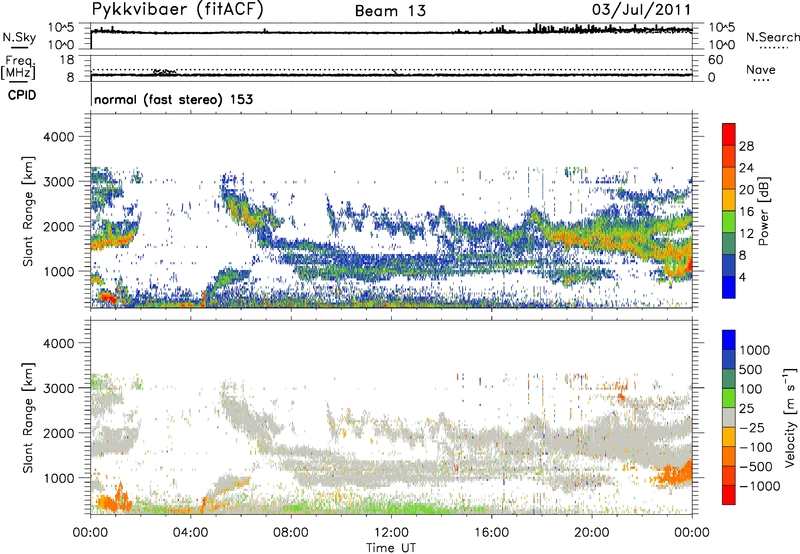Click the orange velocity patch near 00:00 end
Image resolution: width=800 pixels, height=554 pixels.
coord(676,473)
